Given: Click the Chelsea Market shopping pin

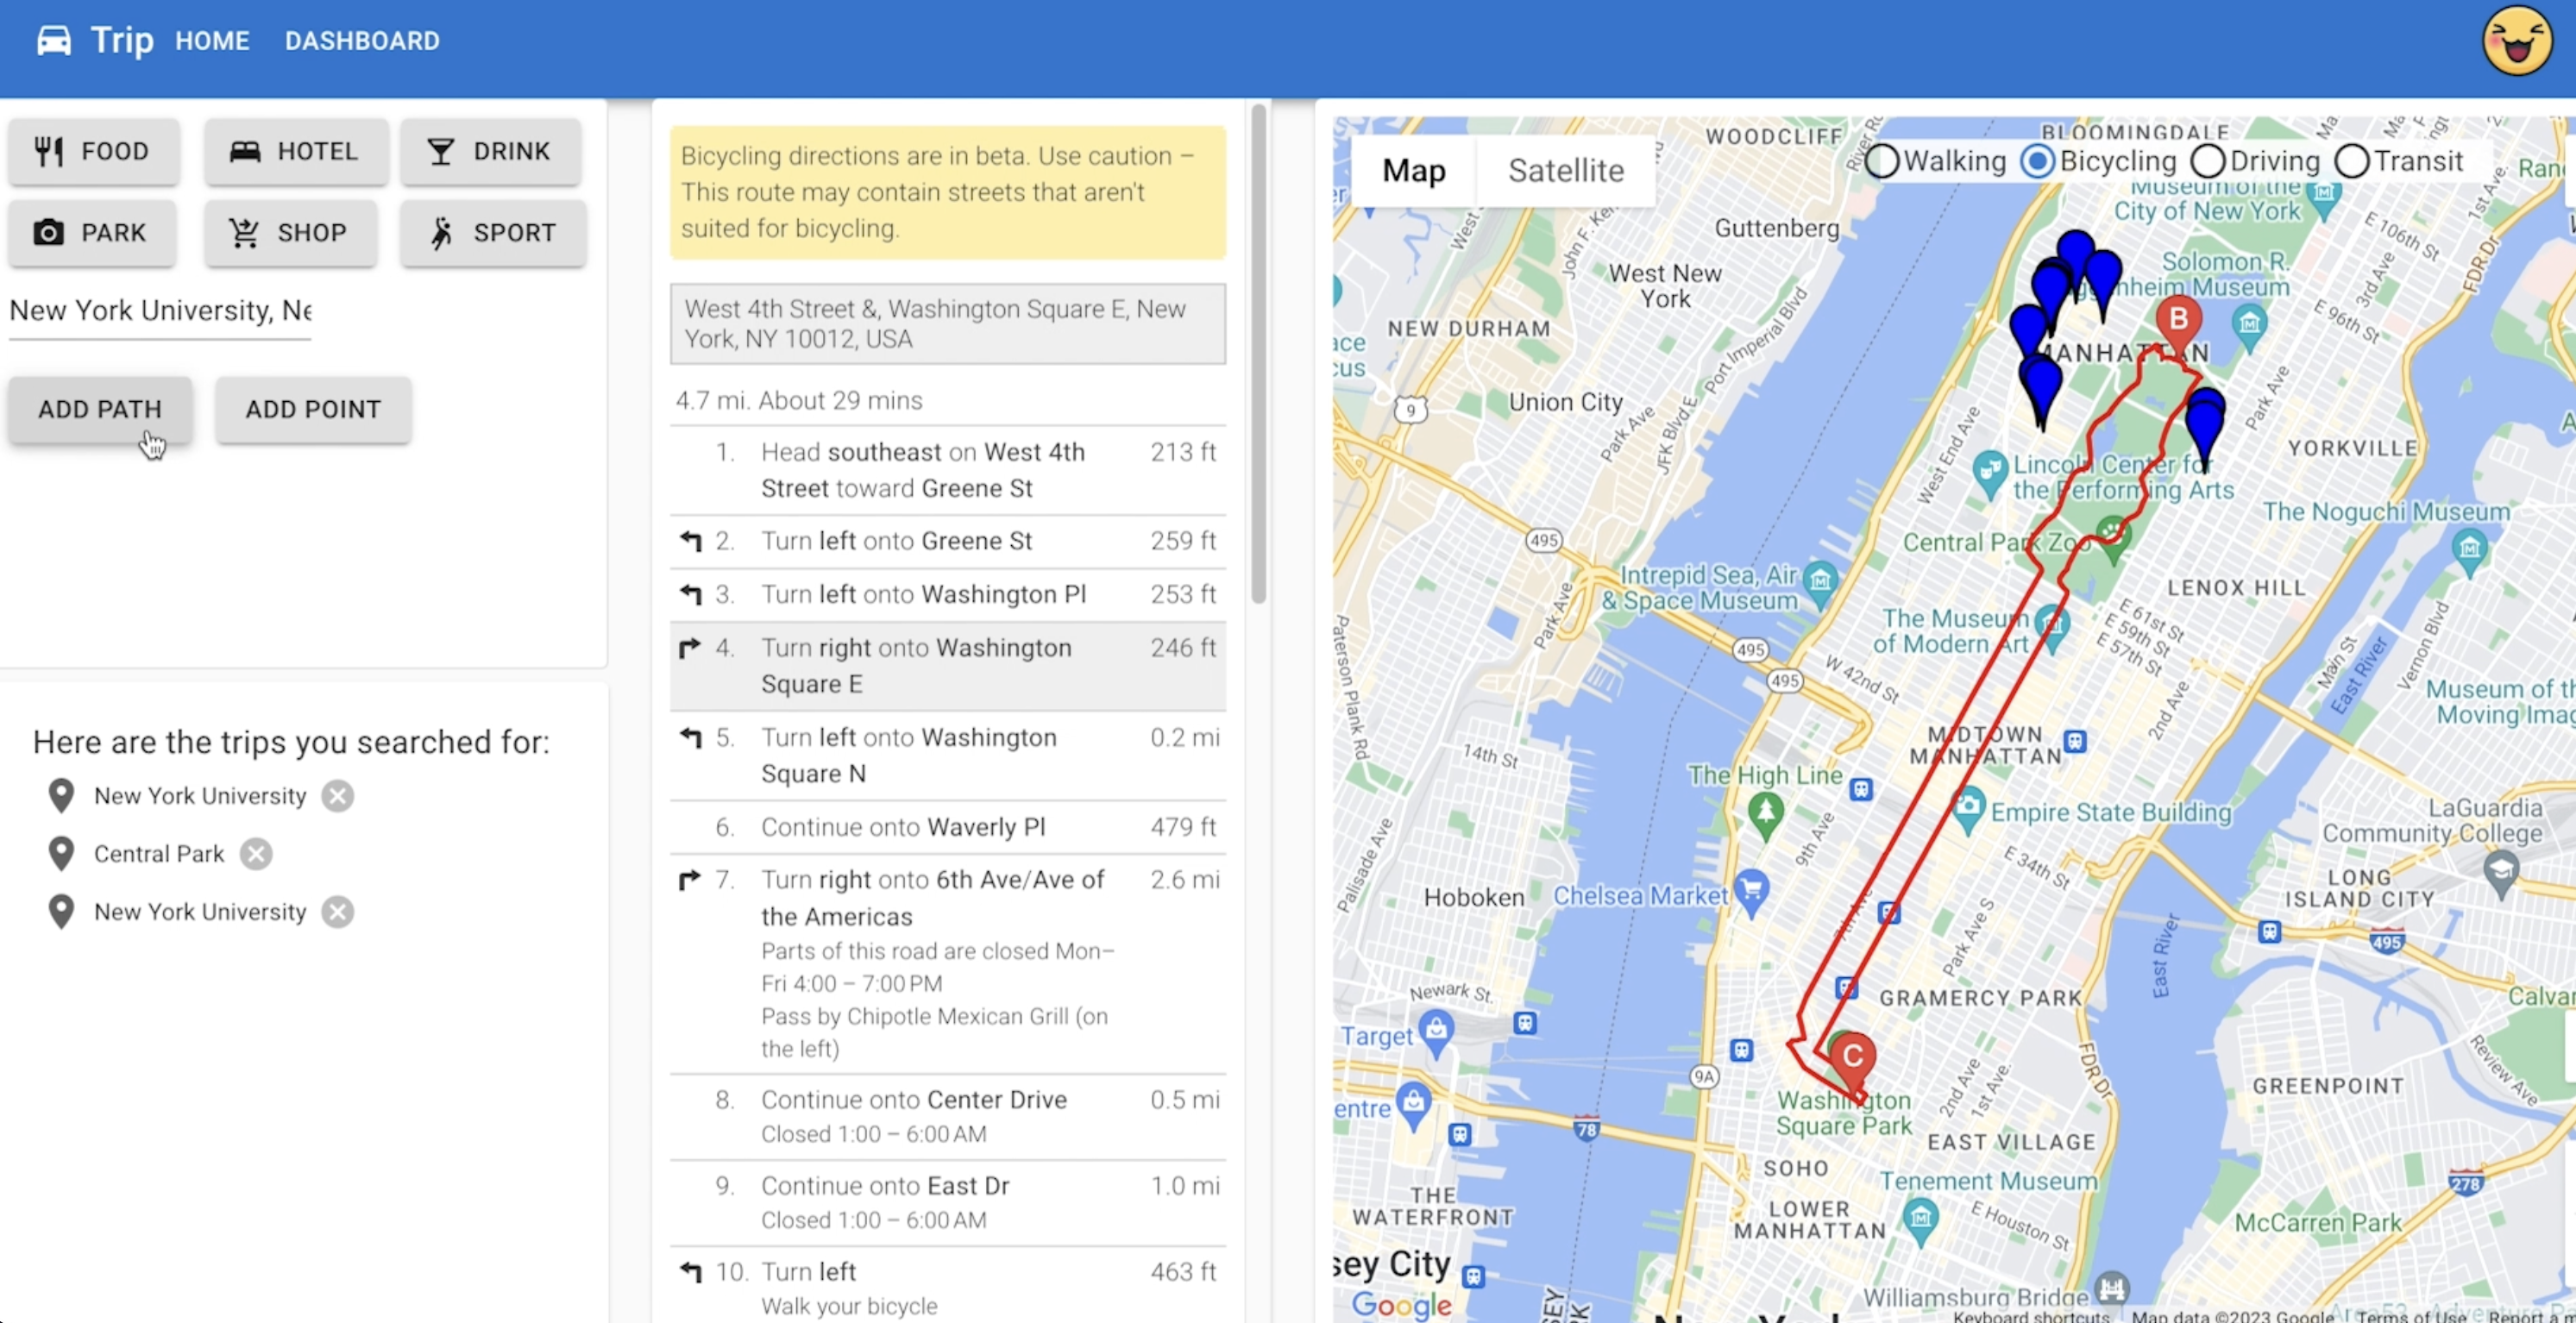Looking at the screenshot, I should (x=1751, y=890).
